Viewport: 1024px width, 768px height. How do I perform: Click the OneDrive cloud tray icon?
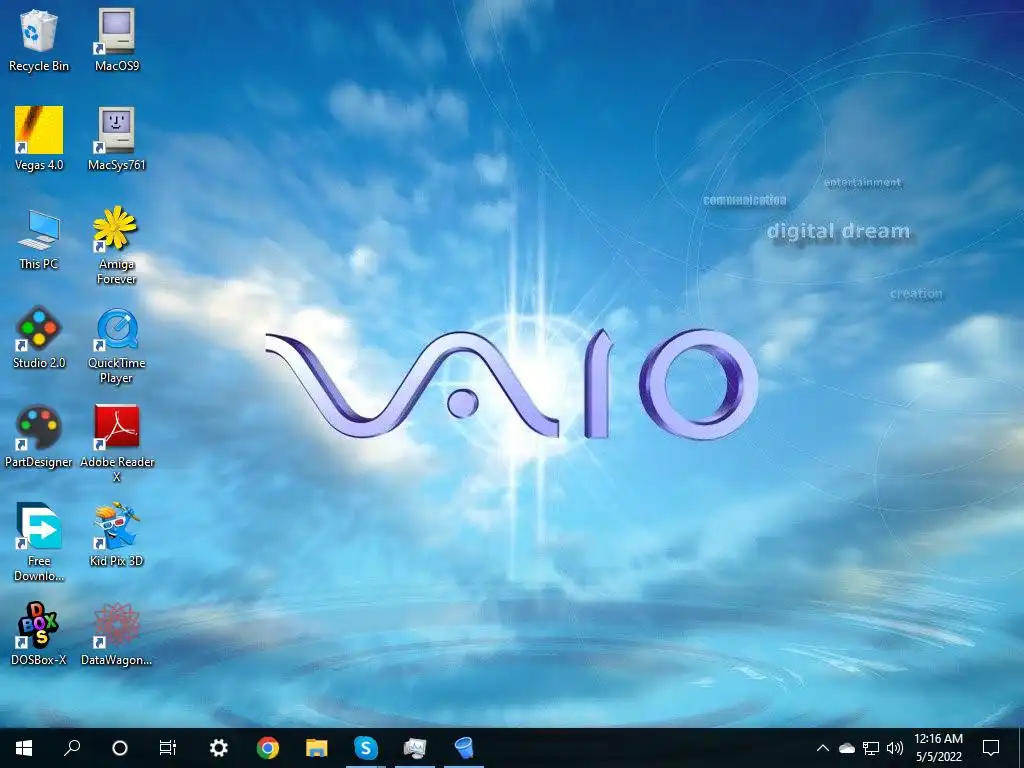[846, 748]
